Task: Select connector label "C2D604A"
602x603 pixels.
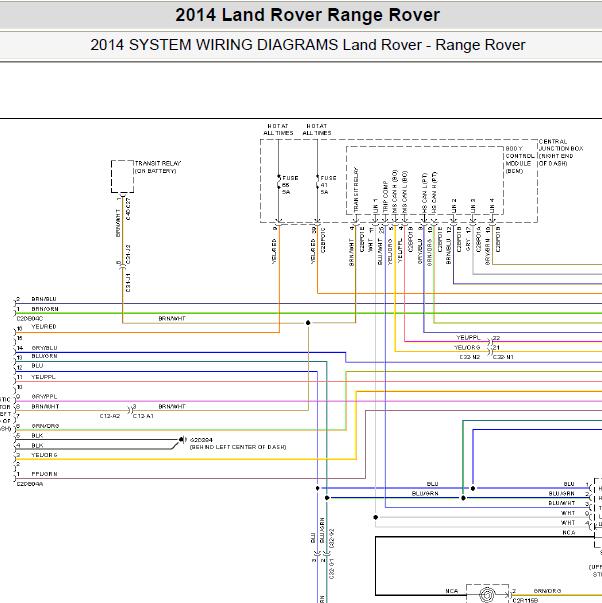Action: 30,484
